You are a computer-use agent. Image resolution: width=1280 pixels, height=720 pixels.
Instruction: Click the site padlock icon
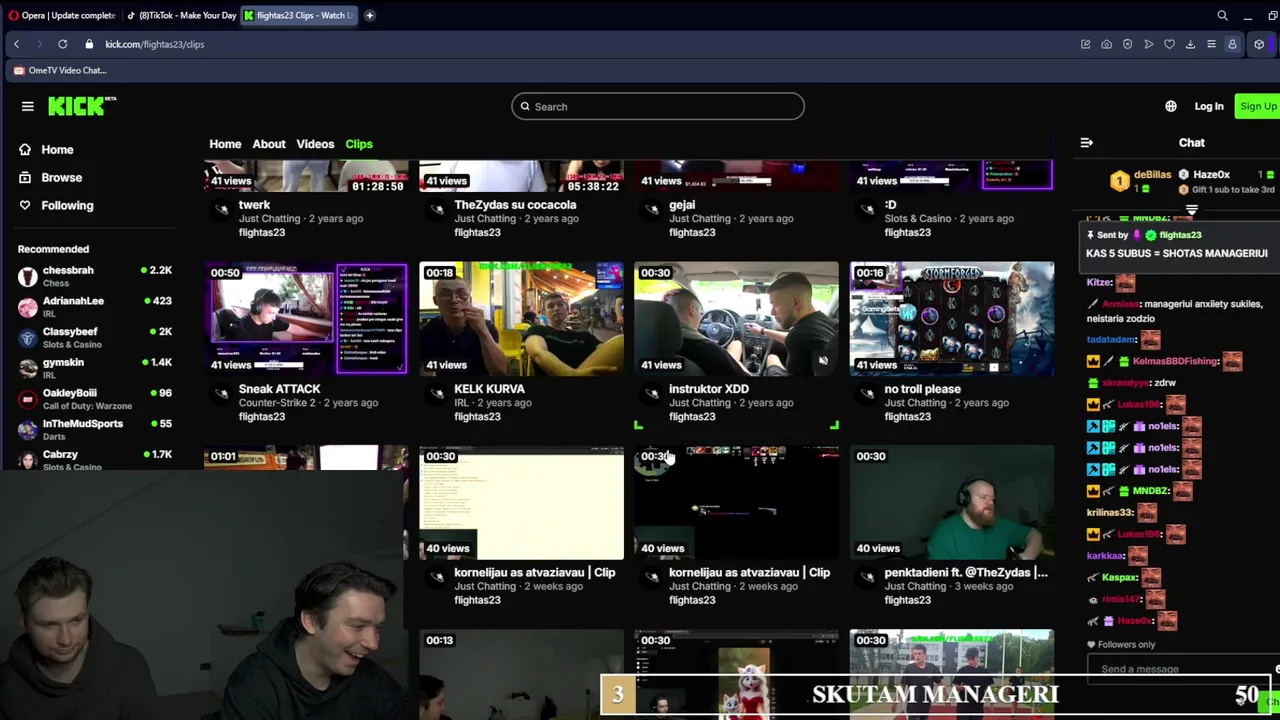coord(89,44)
